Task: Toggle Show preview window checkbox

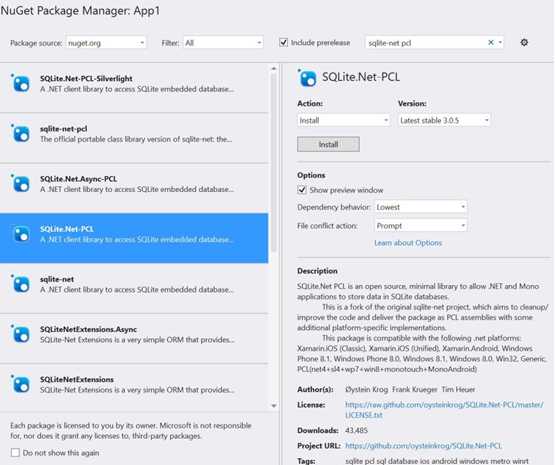Action: (x=302, y=190)
